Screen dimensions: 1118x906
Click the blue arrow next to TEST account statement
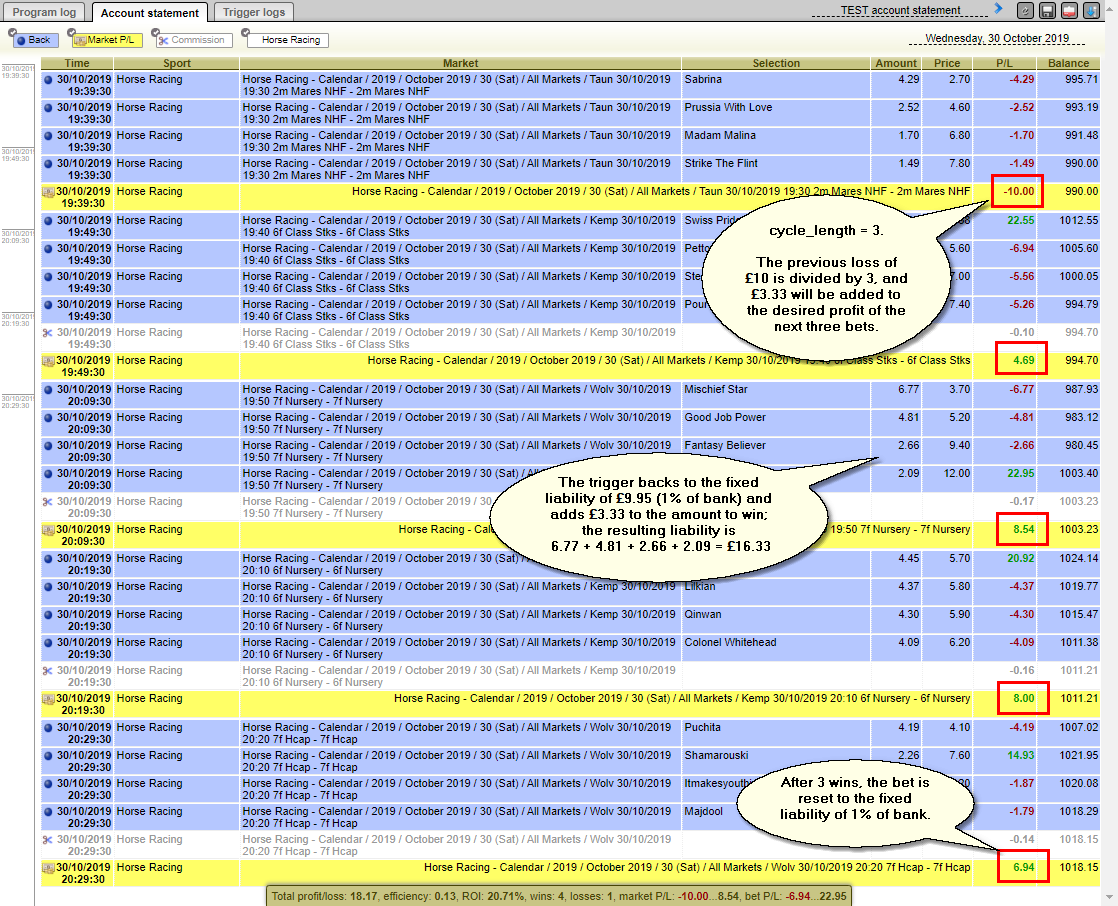click(x=997, y=9)
